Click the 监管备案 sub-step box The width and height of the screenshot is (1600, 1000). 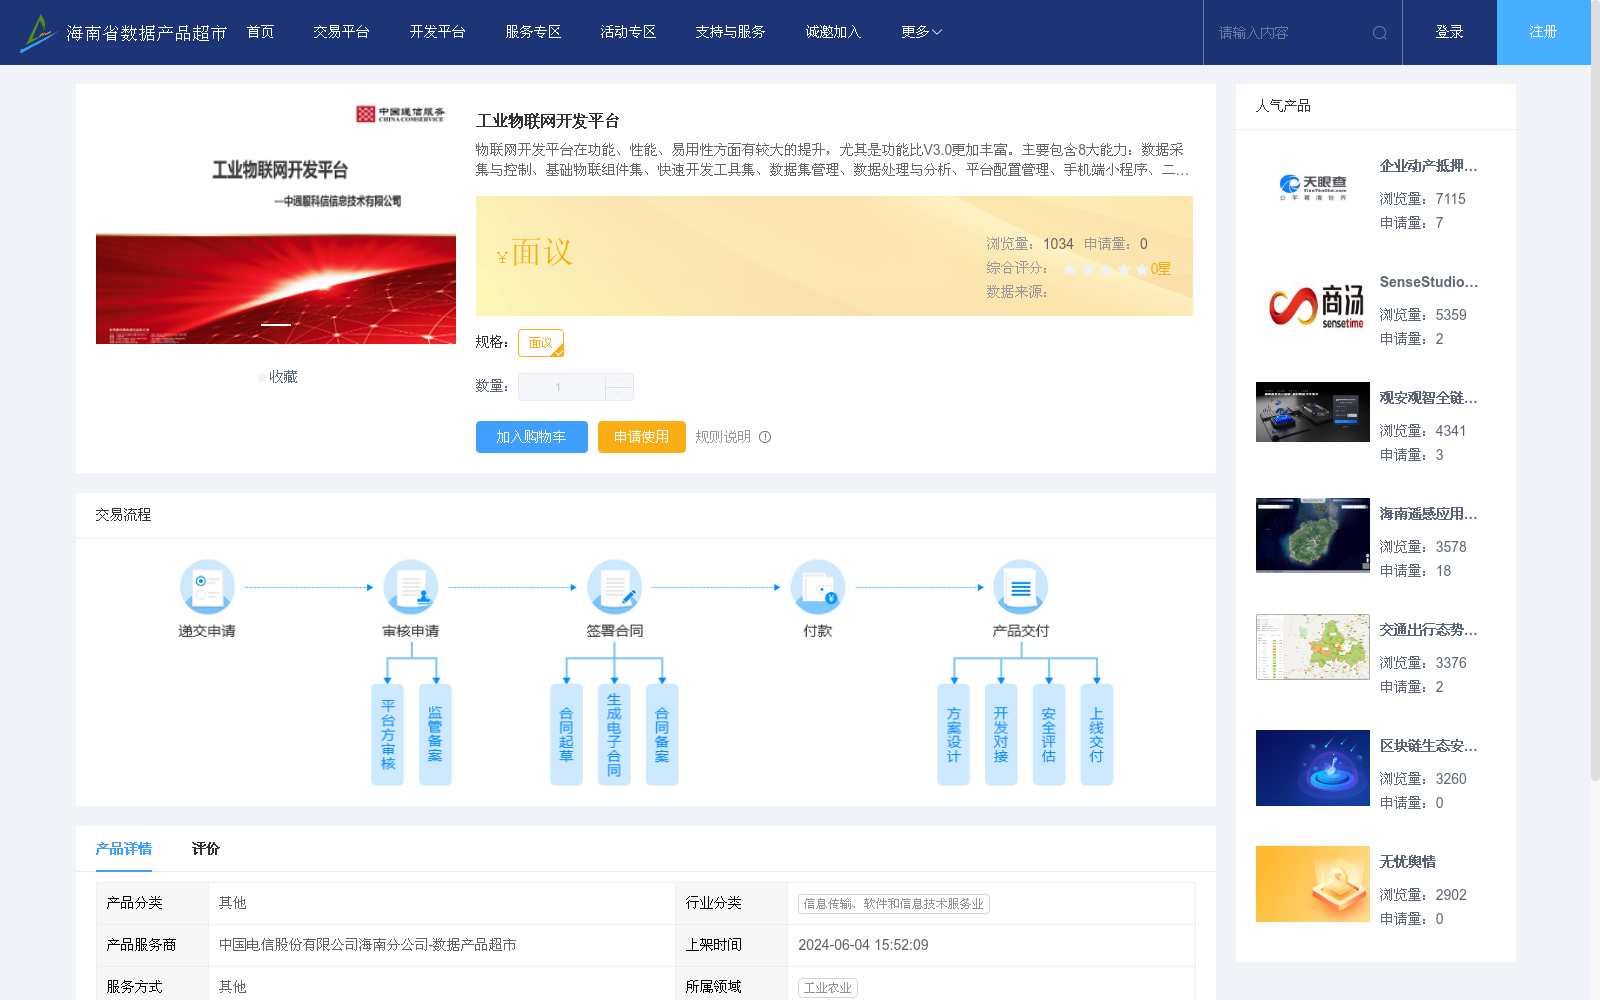(435, 735)
